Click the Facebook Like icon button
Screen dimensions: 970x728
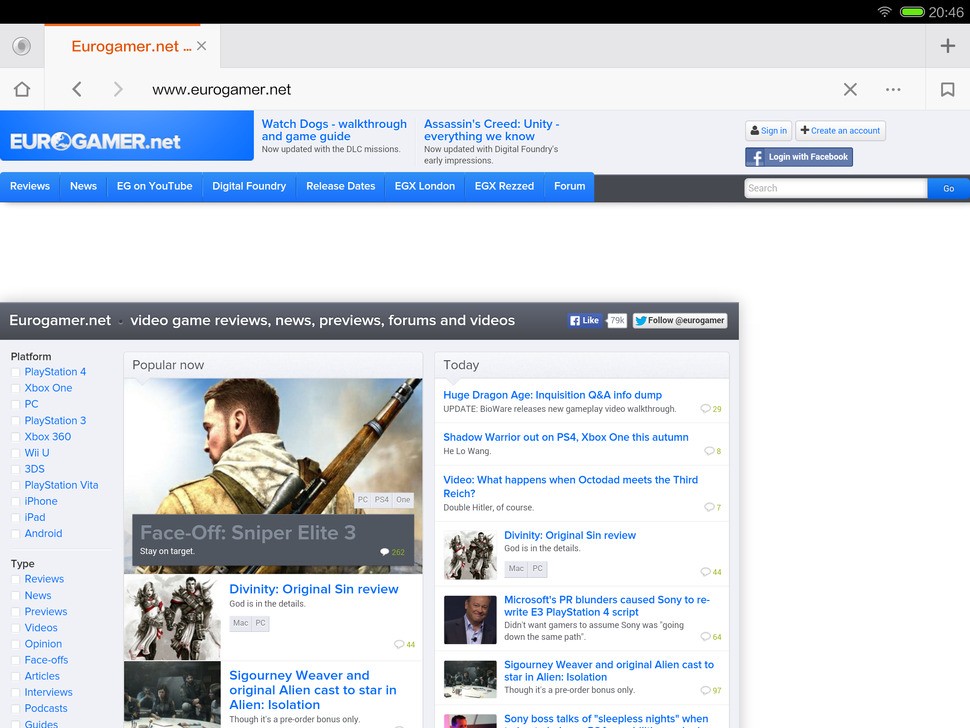coord(585,321)
